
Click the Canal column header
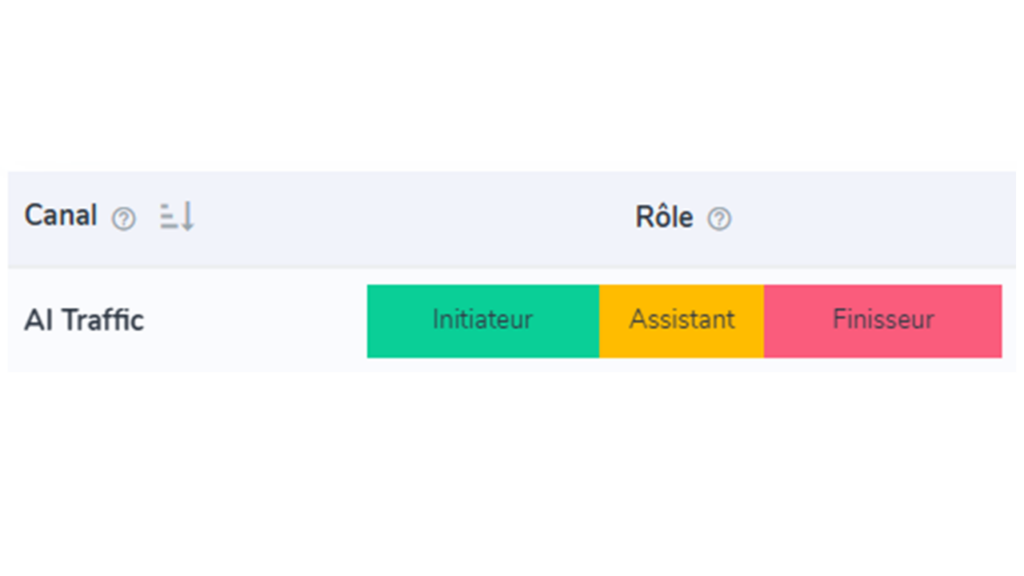point(61,216)
